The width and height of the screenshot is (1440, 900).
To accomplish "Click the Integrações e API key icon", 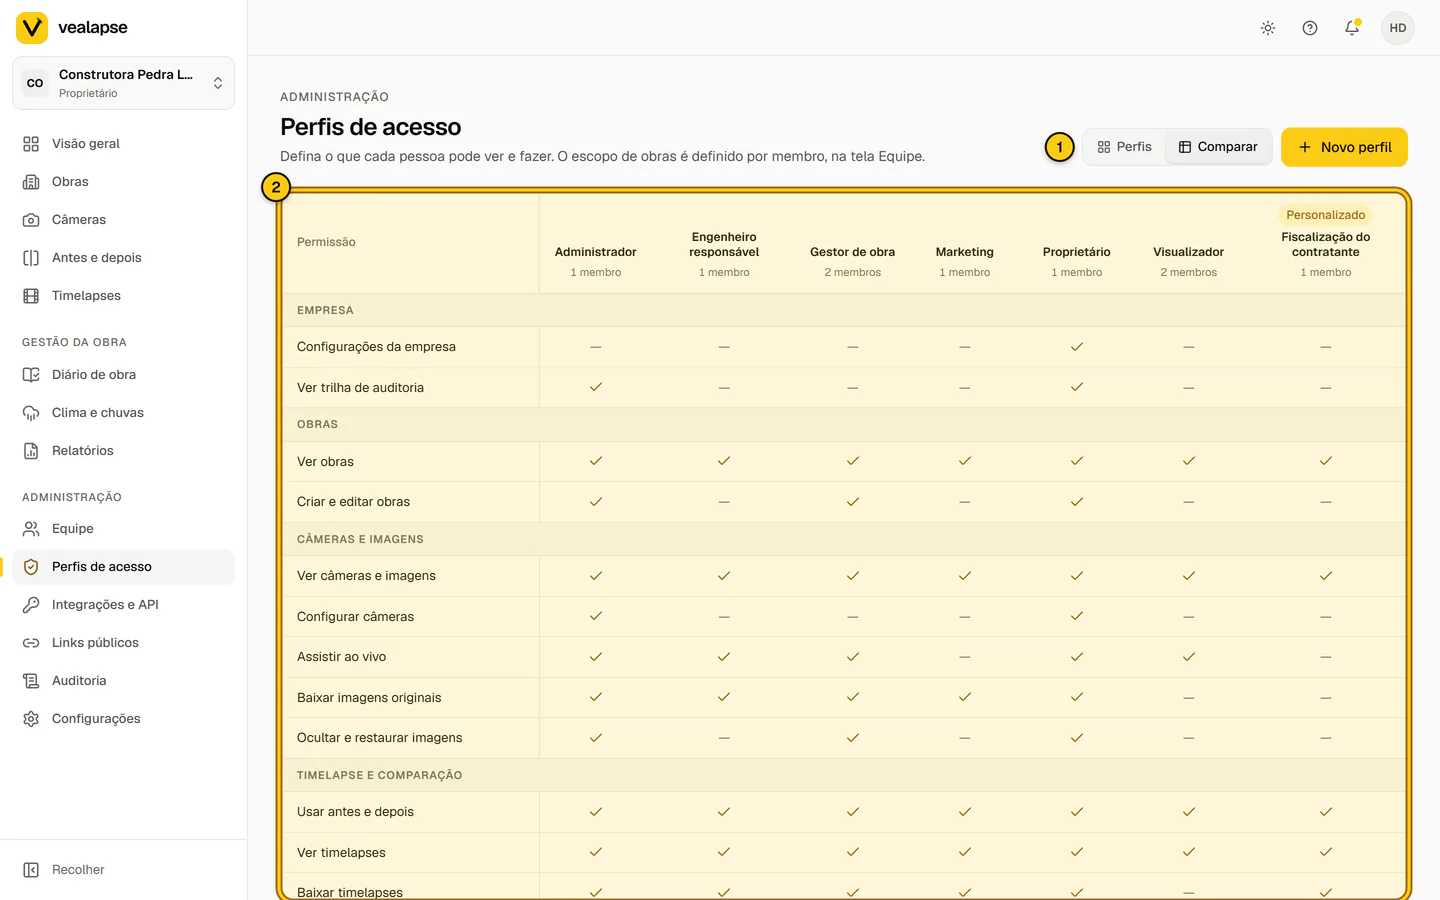I will coord(31,605).
